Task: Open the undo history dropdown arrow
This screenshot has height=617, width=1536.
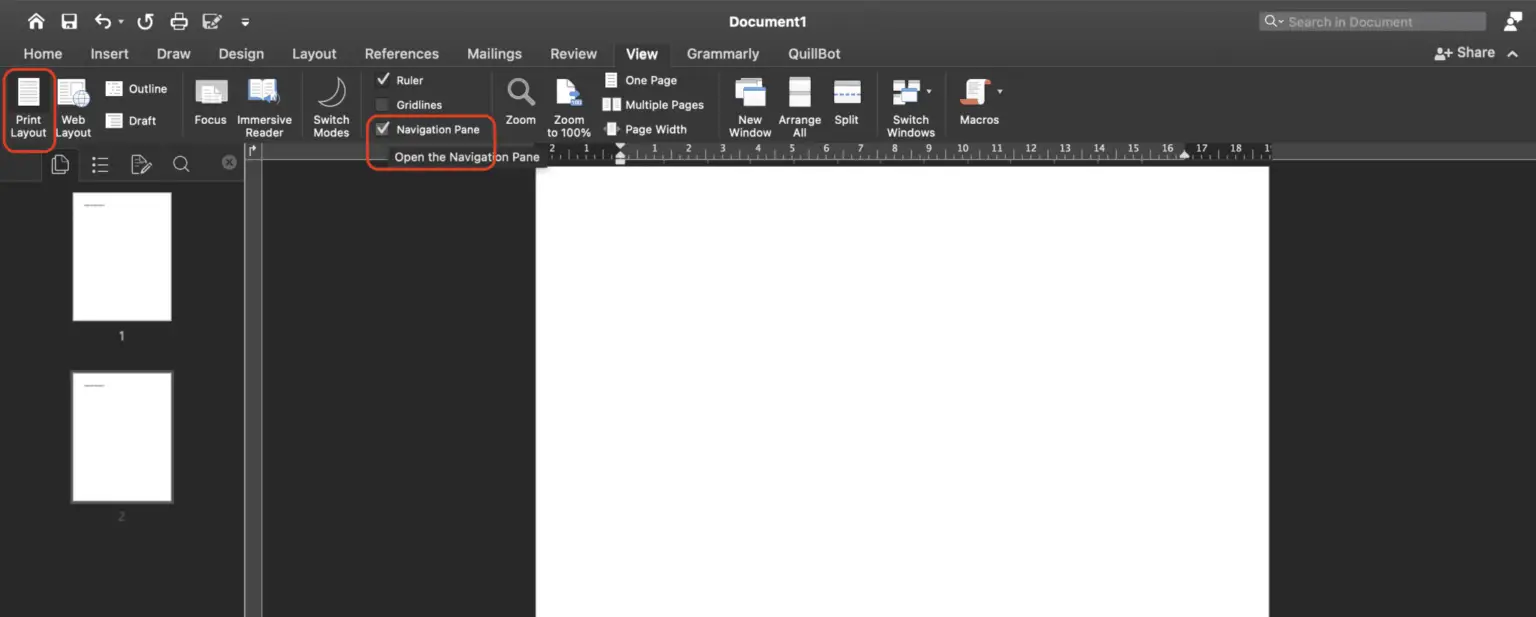Action: pyautogui.click(x=121, y=22)
